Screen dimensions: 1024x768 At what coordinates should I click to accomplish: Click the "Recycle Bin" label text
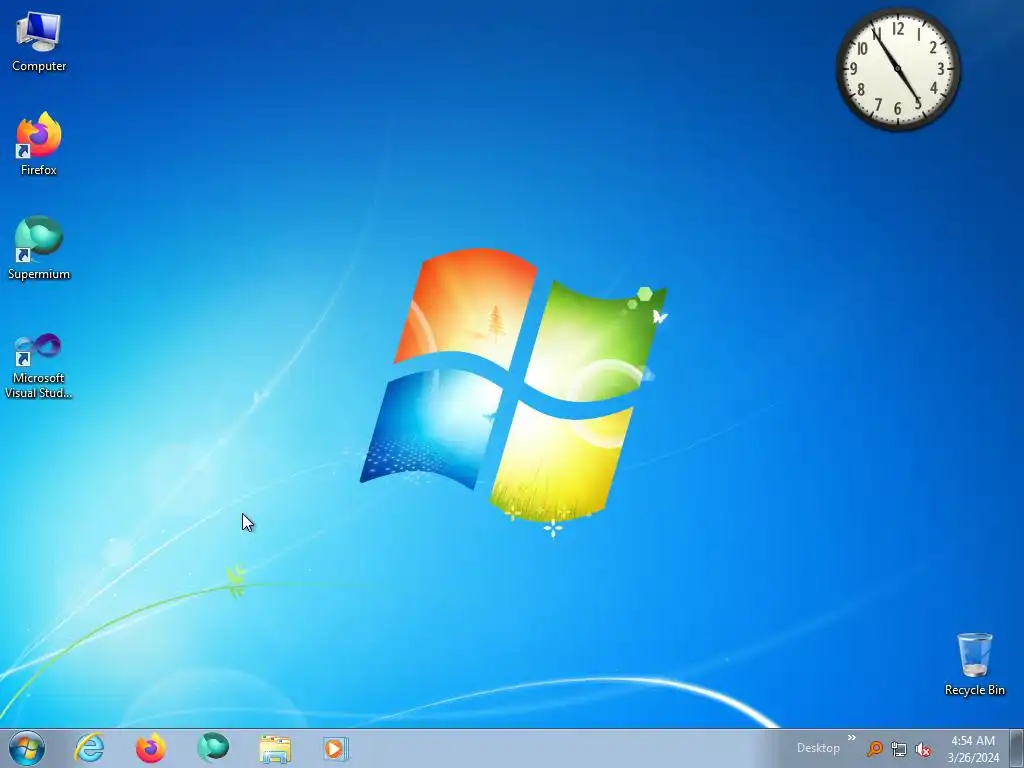(974, 690)
